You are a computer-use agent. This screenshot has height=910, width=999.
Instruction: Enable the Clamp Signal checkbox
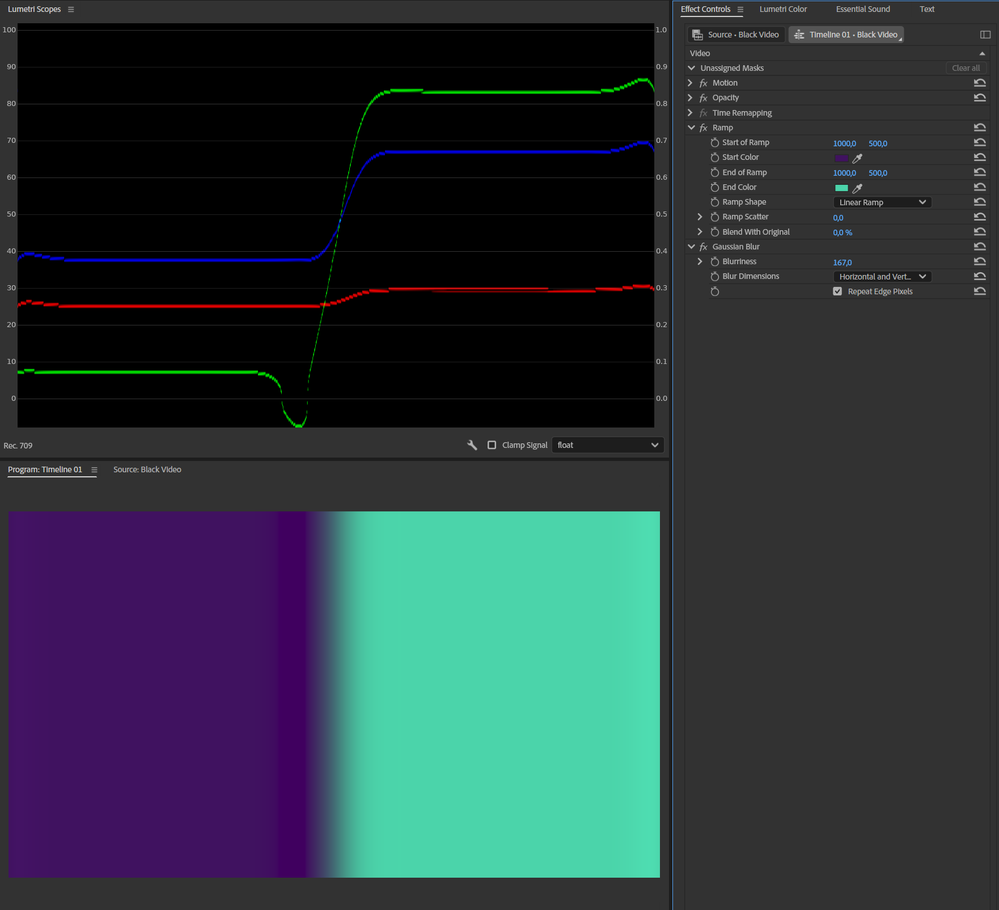[x=492, y=445]
